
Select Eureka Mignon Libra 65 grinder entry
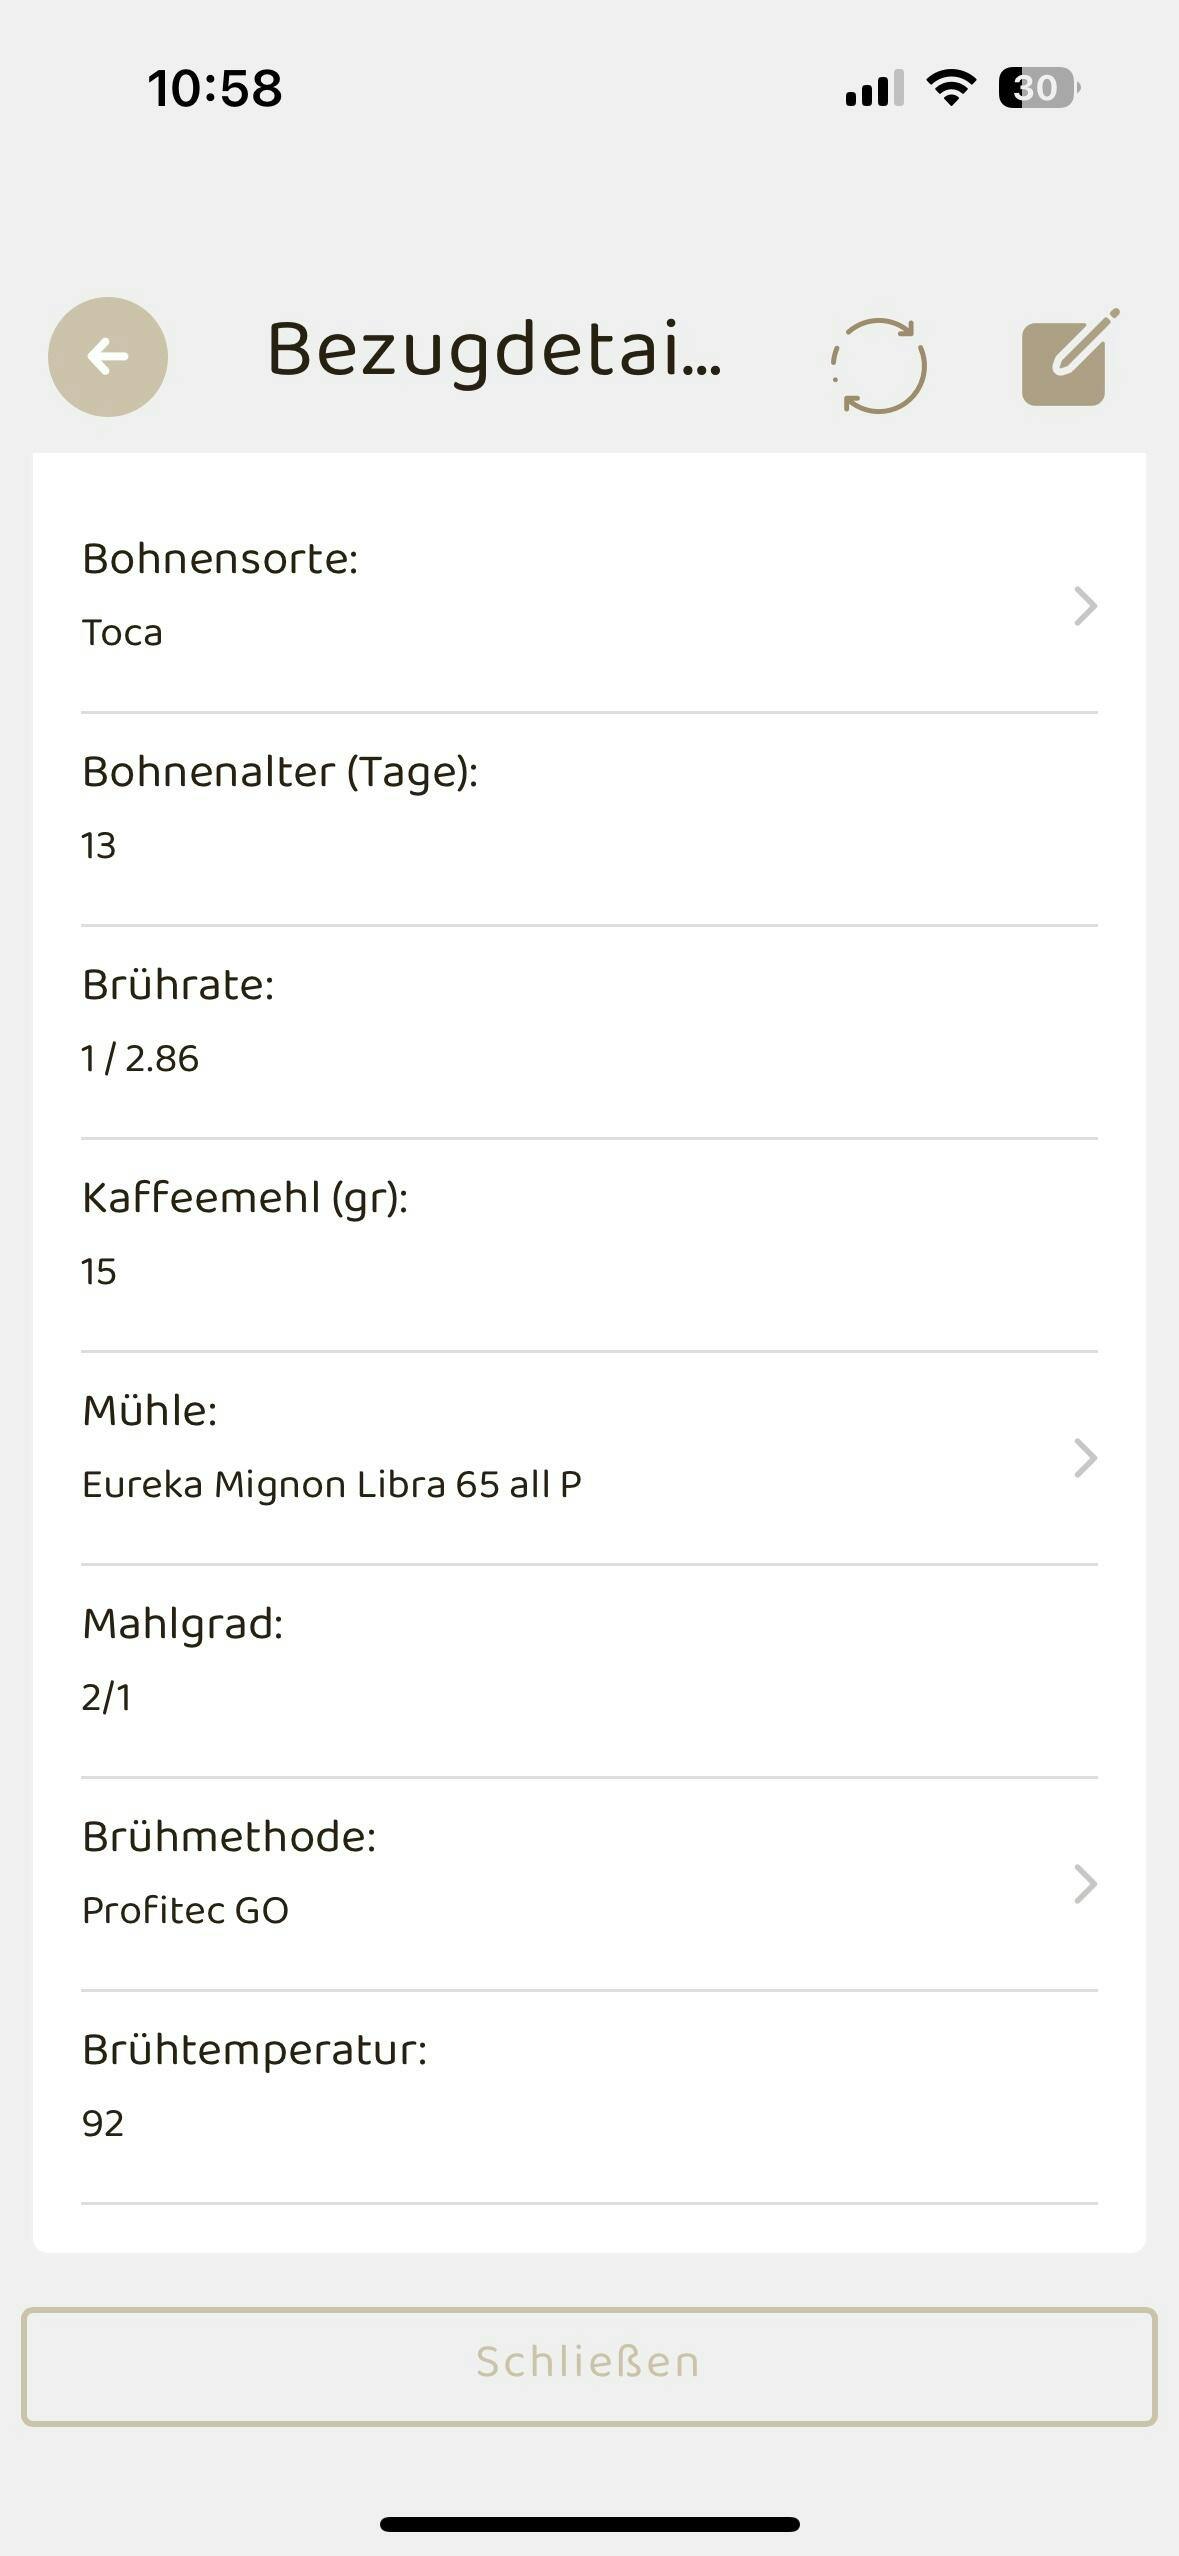331,1485
